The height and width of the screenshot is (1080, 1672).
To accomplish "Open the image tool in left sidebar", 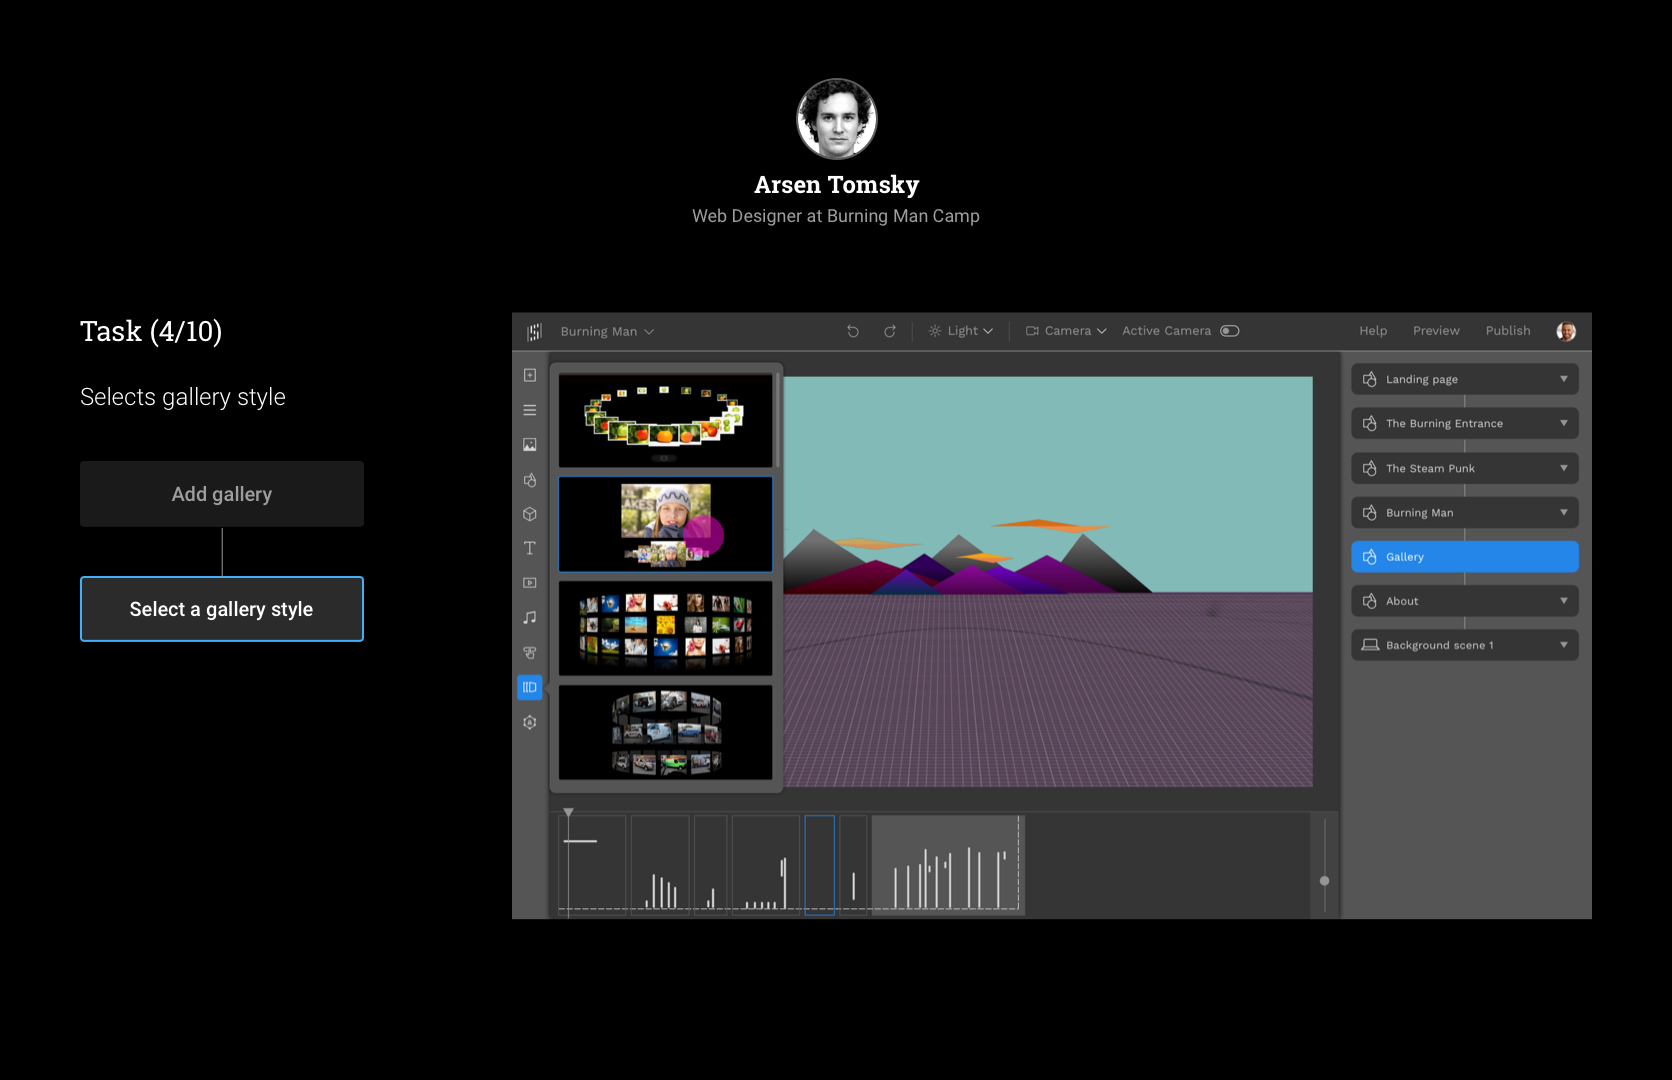I will click(x=530, y=445).
